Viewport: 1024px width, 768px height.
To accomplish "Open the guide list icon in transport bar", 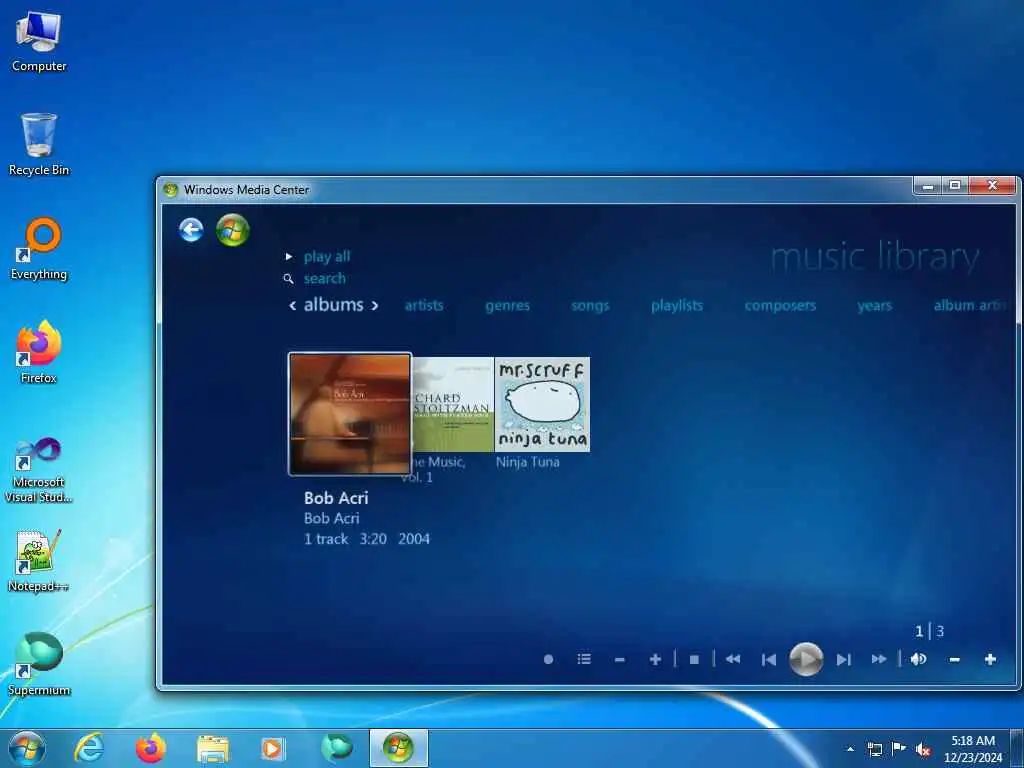I will click(x=584, y=660).
